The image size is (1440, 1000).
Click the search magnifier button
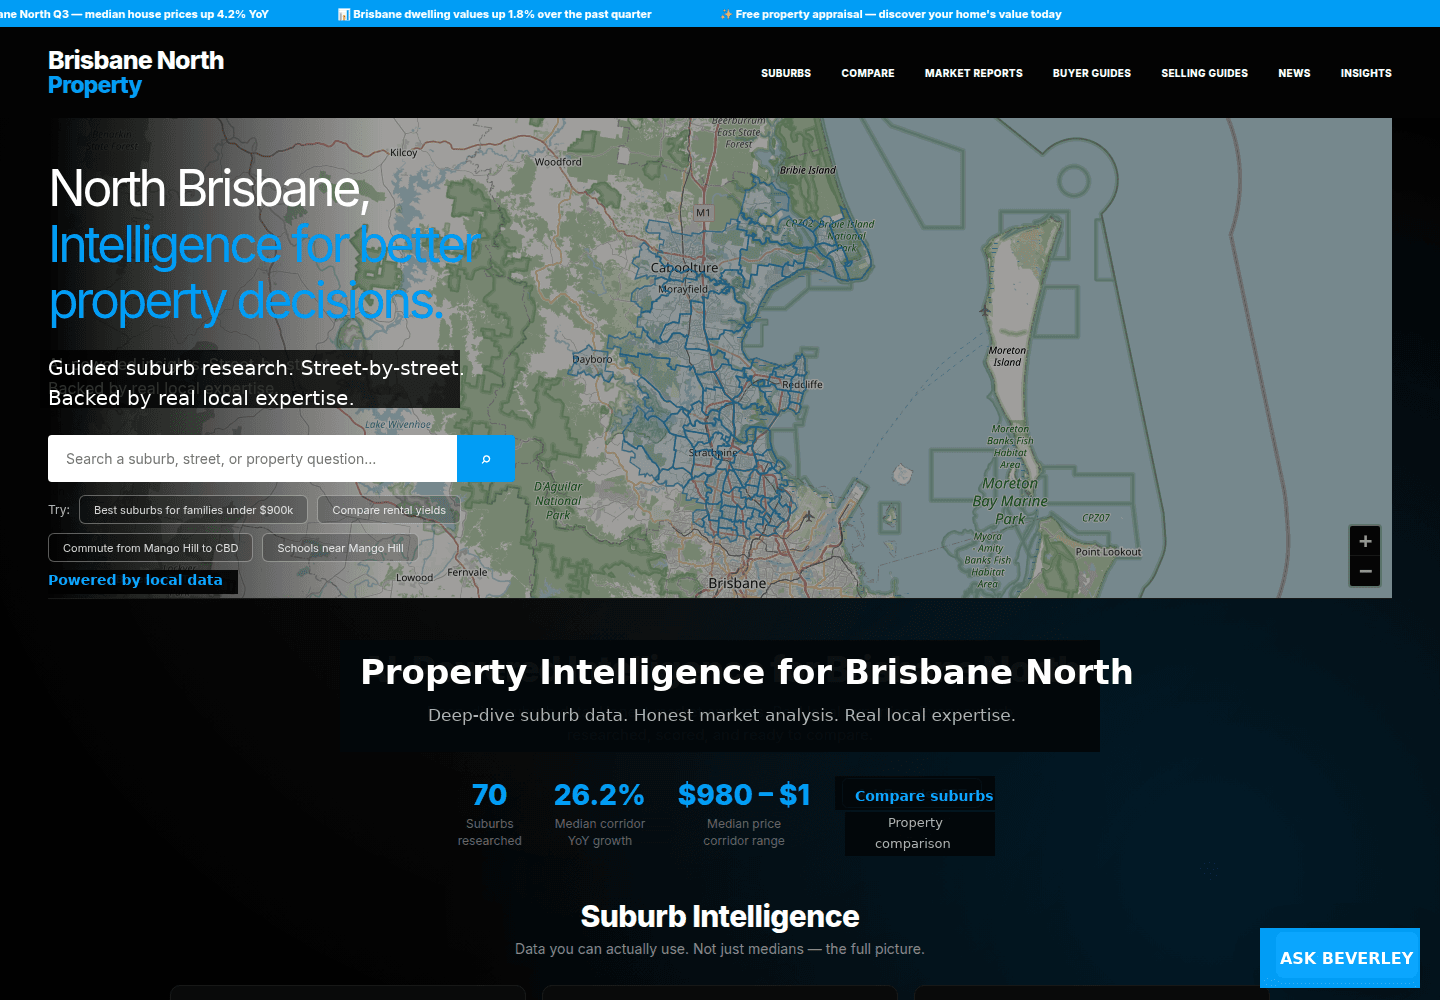(x=486, y=459)
